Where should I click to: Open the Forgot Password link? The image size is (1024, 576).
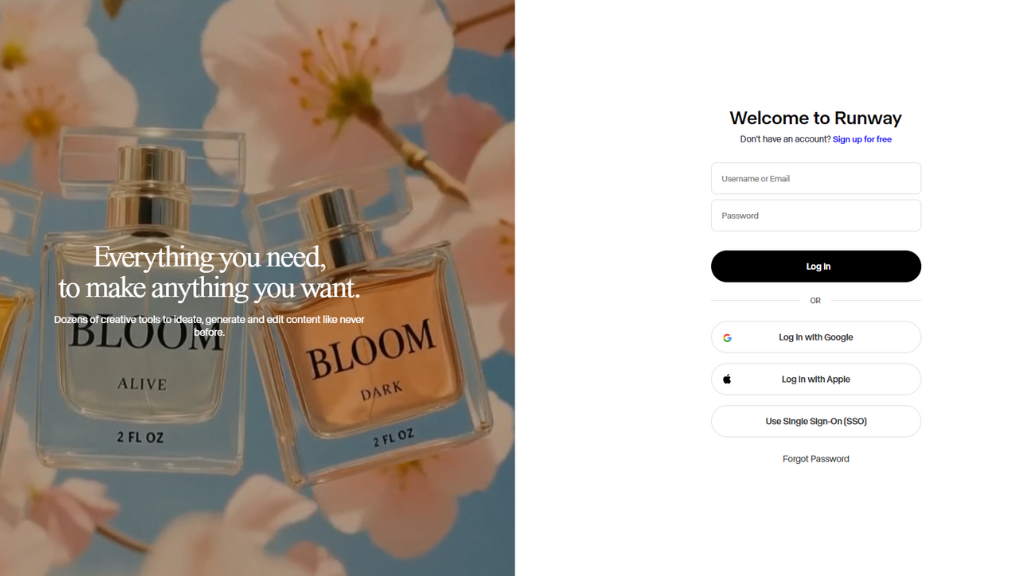pos(816,458)
